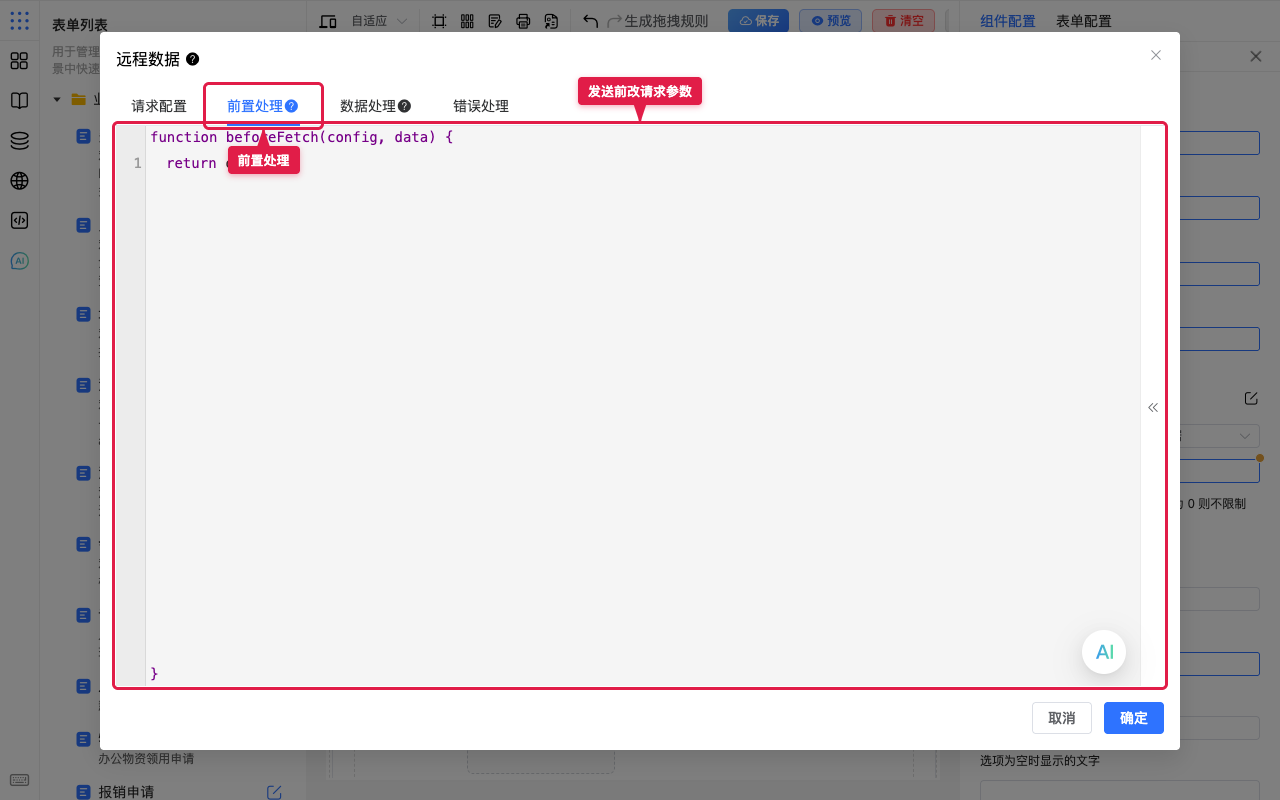Click the 确定 button

click(x=1134, y=718)
